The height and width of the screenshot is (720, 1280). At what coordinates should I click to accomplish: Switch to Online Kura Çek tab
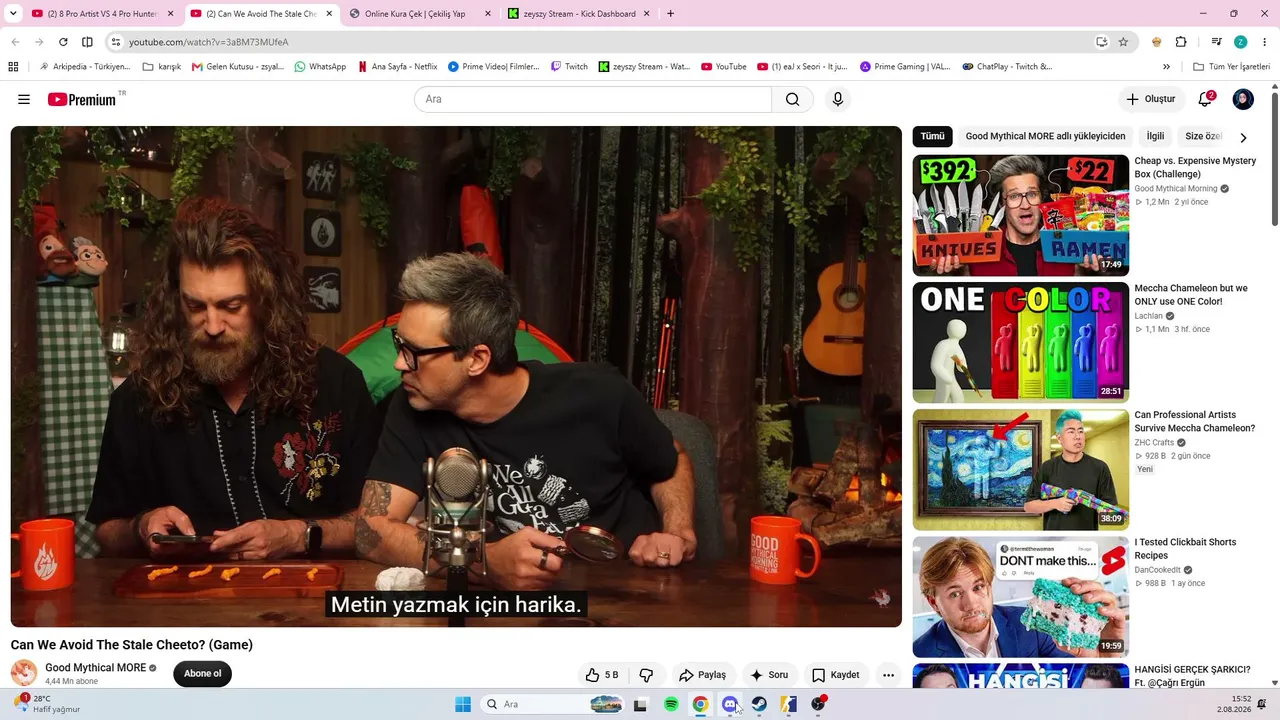pyautogui.click(x=420, y=14)
